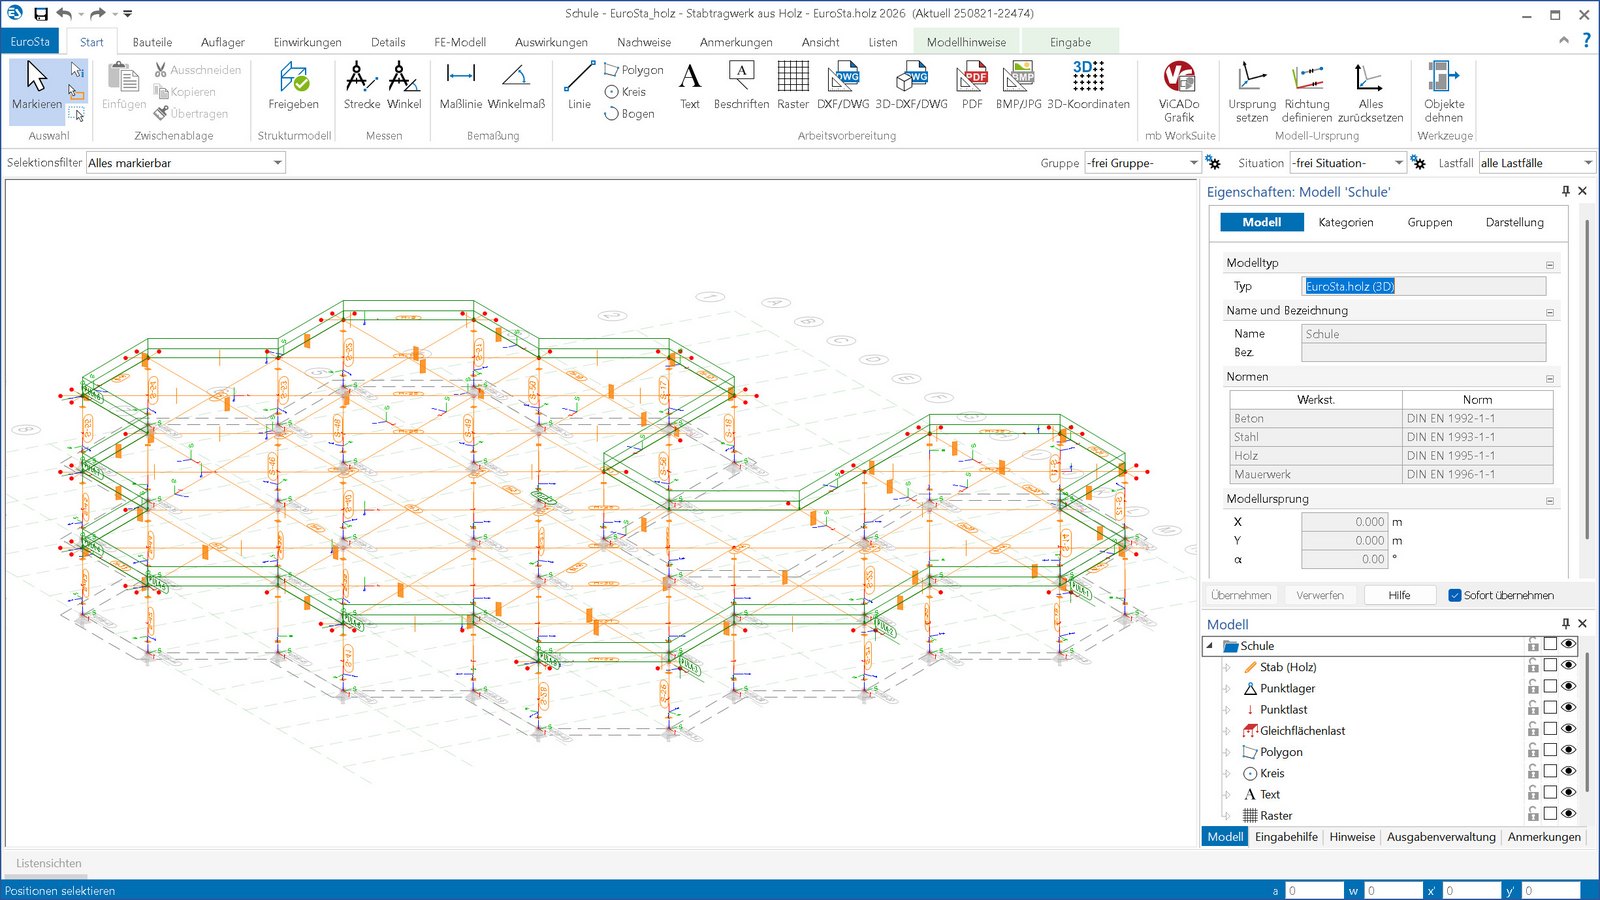Click the Eingabehilfe bottom tab
1600x900 pixels.
[1286, 837]
